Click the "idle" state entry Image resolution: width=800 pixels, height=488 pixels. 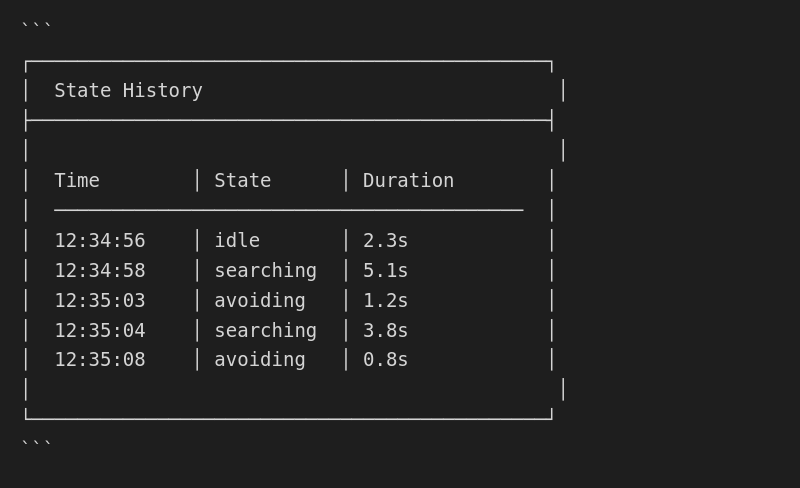[x=237, y=241]
